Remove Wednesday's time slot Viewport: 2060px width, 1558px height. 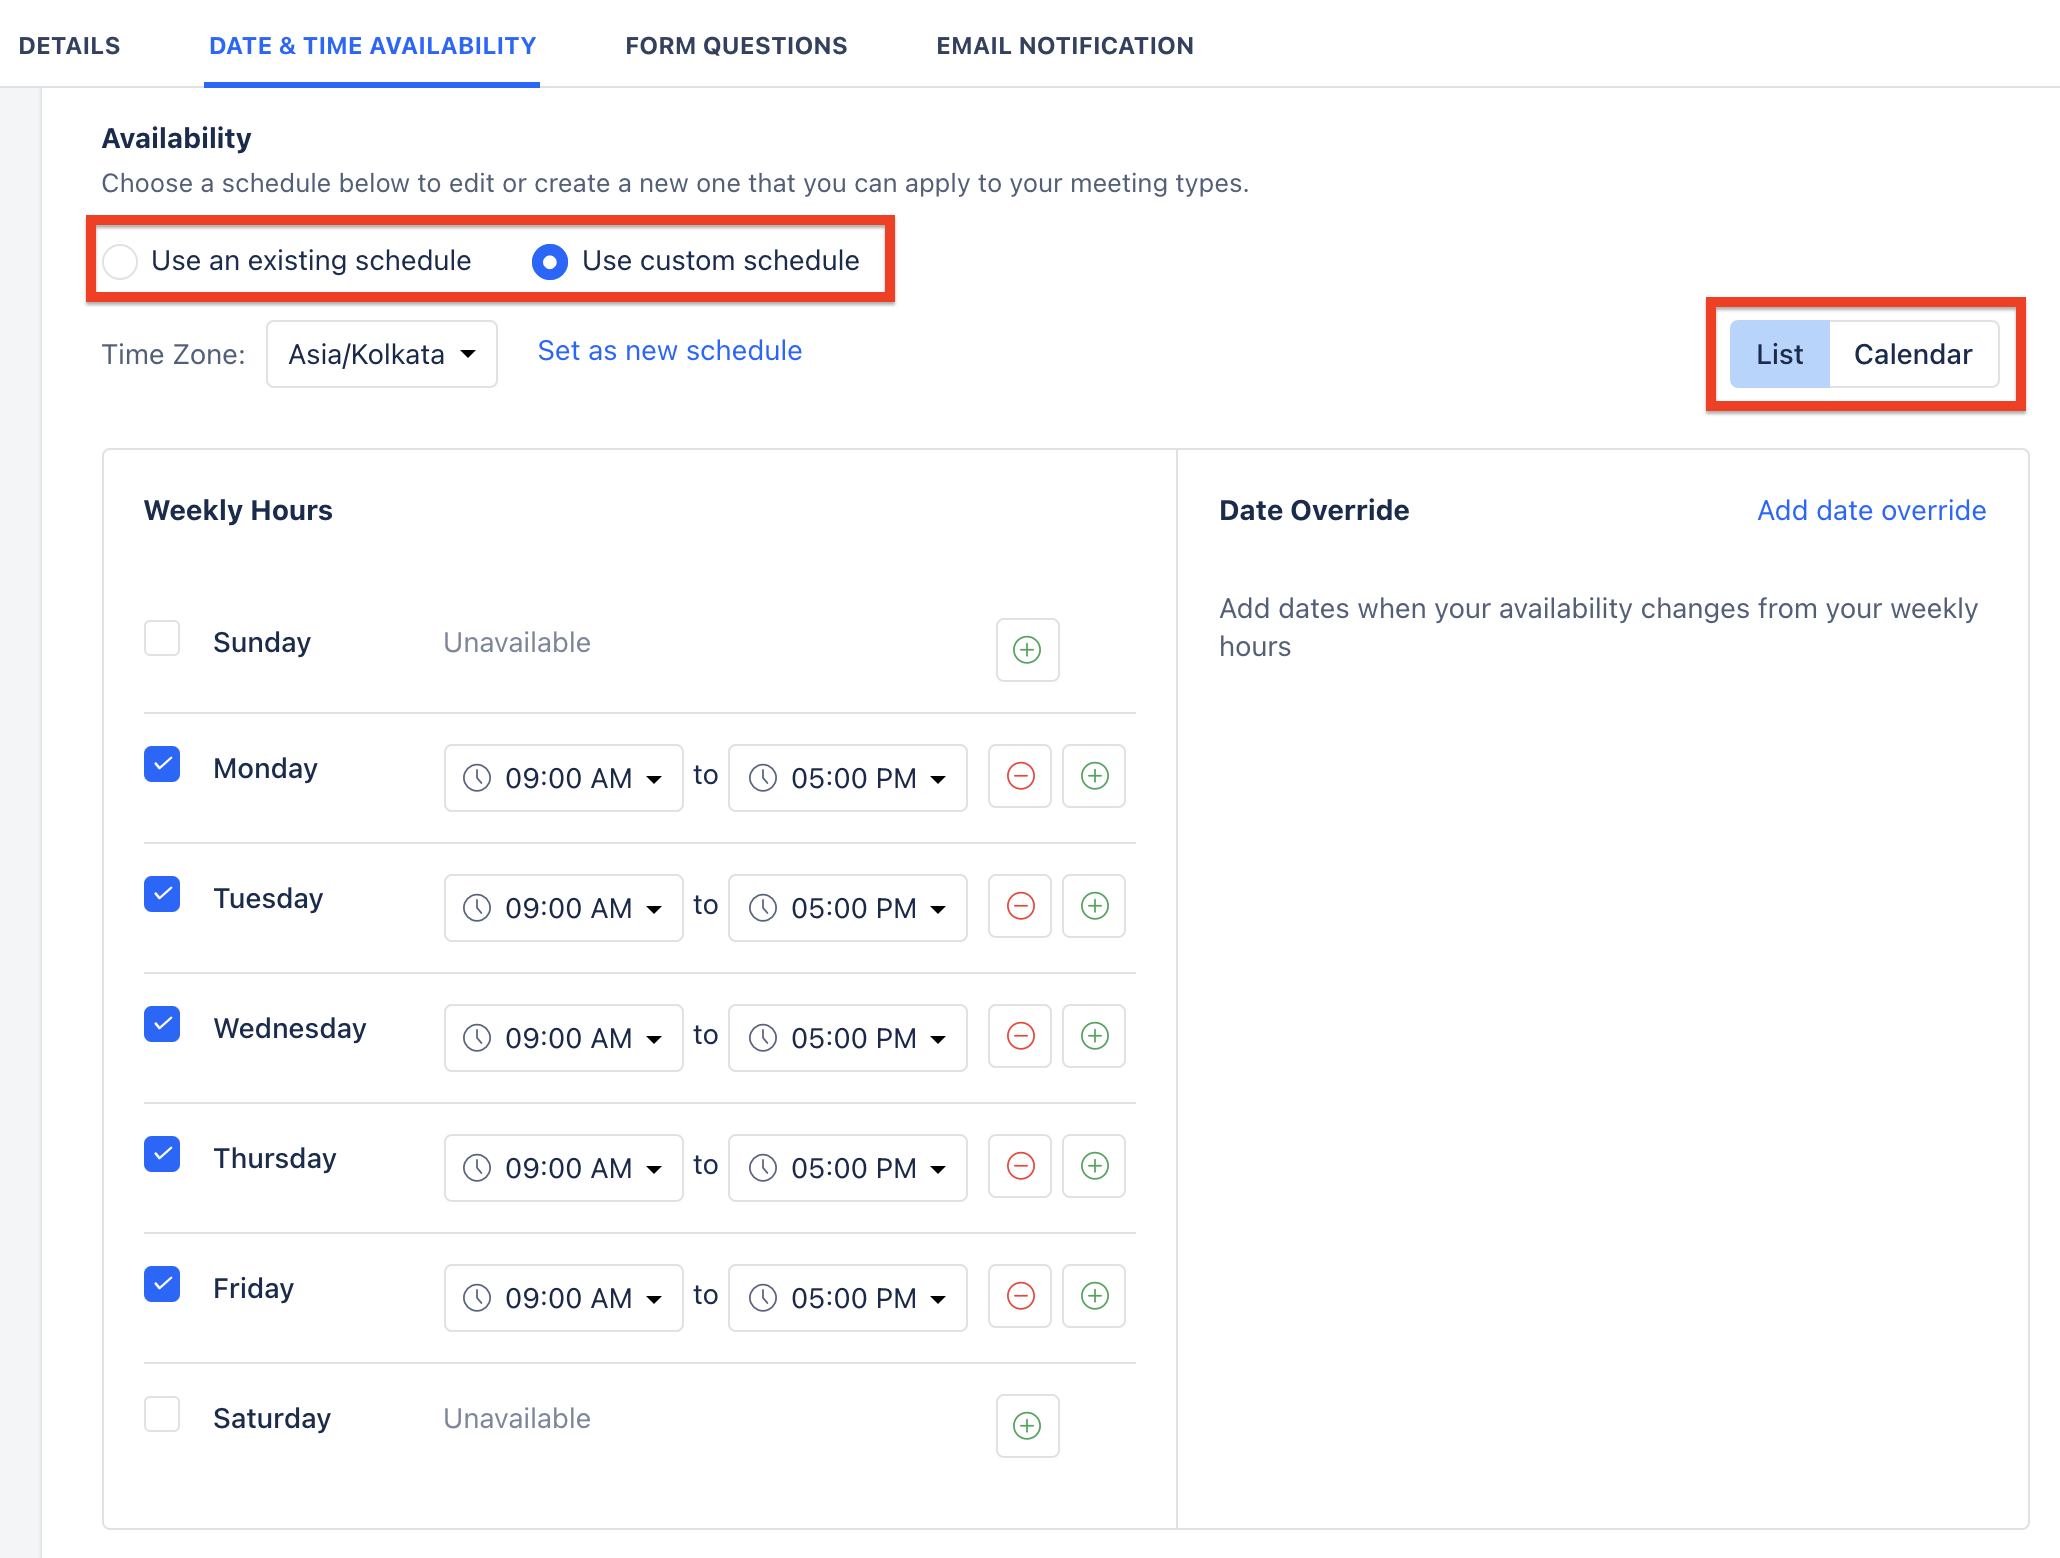pos(1020,1036)
